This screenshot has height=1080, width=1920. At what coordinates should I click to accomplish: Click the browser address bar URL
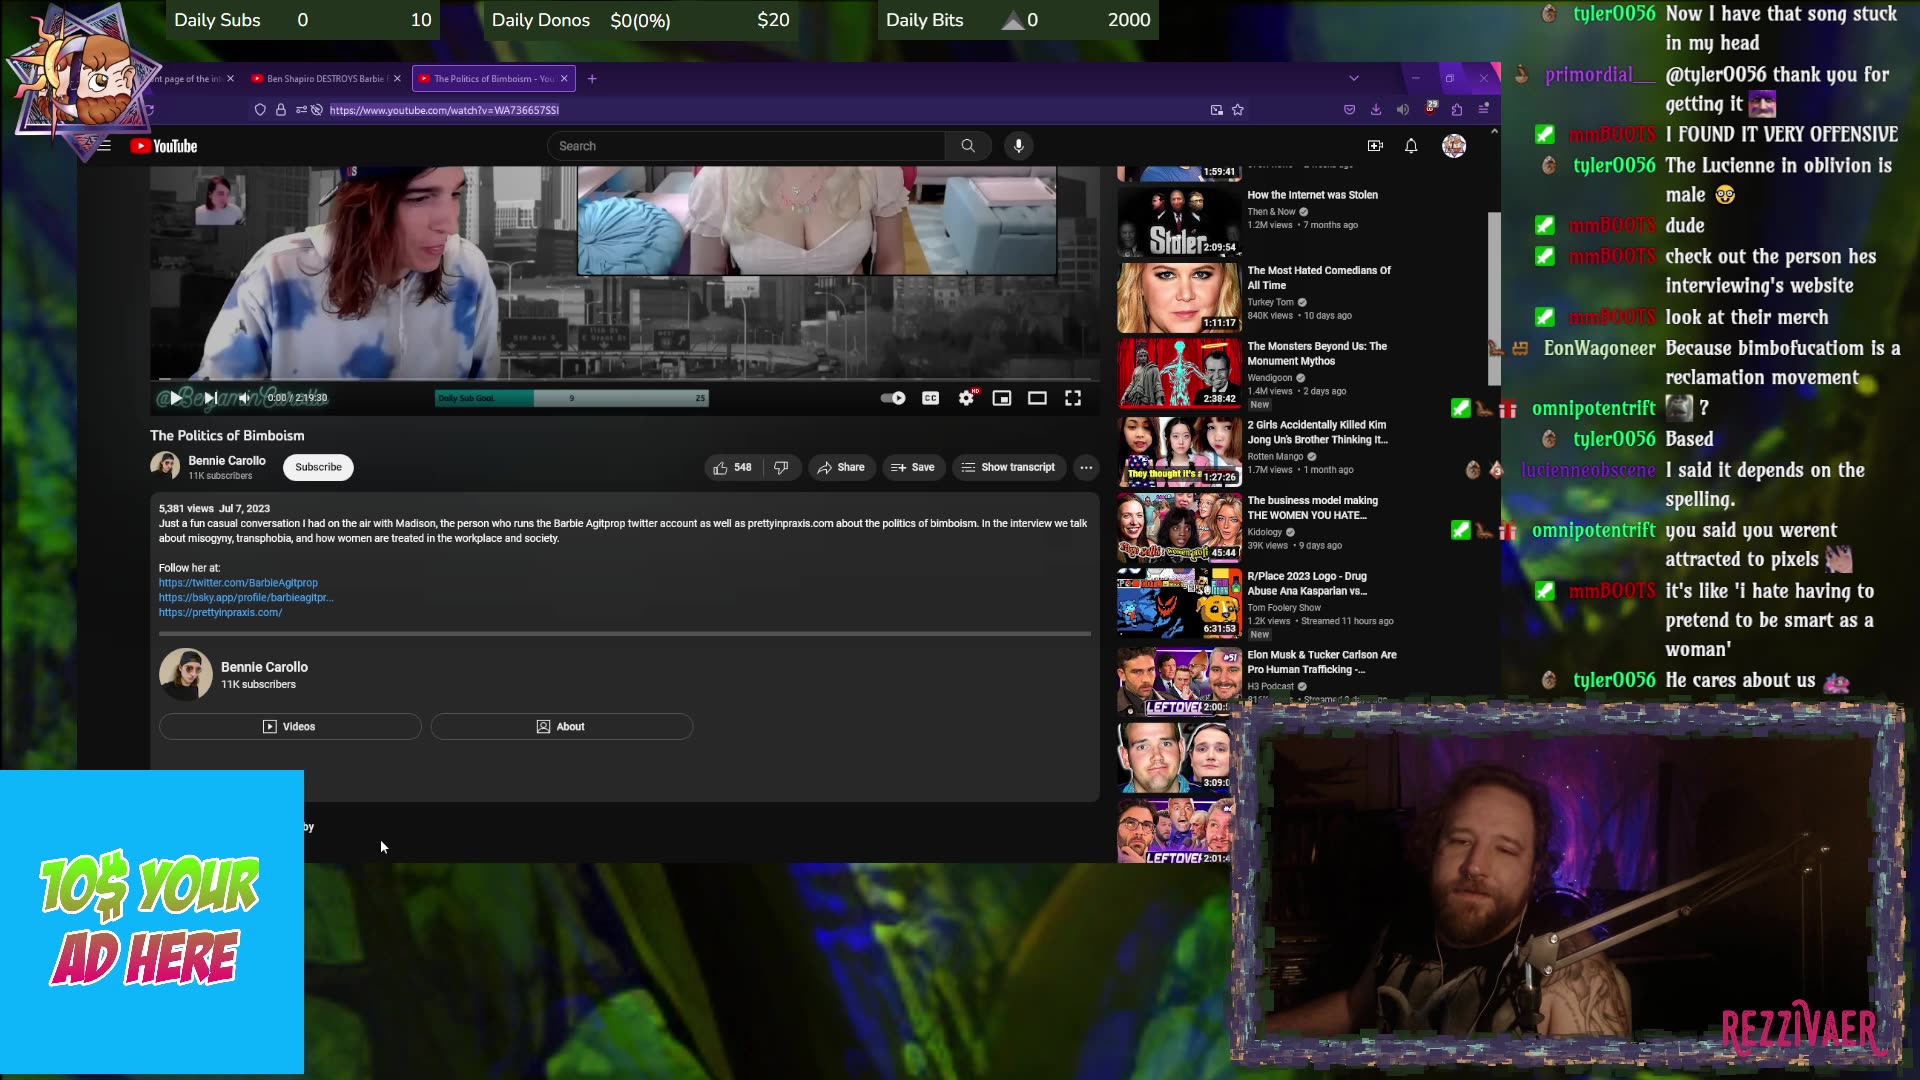pos(444,110)
